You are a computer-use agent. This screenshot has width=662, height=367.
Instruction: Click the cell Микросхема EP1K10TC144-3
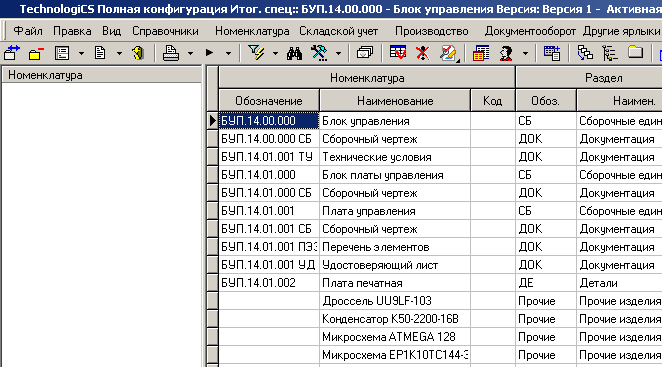[x=395, y=355]
